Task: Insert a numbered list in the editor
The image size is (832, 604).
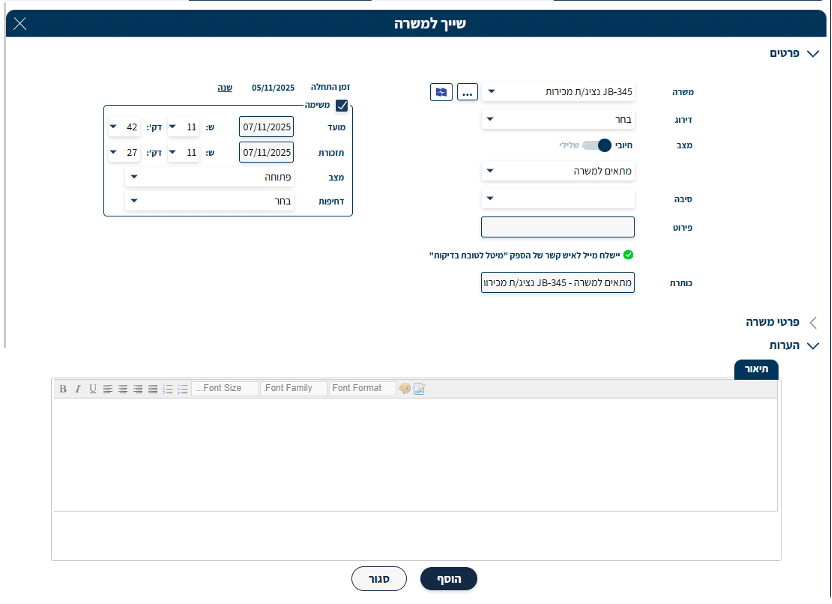Action: 168,389
